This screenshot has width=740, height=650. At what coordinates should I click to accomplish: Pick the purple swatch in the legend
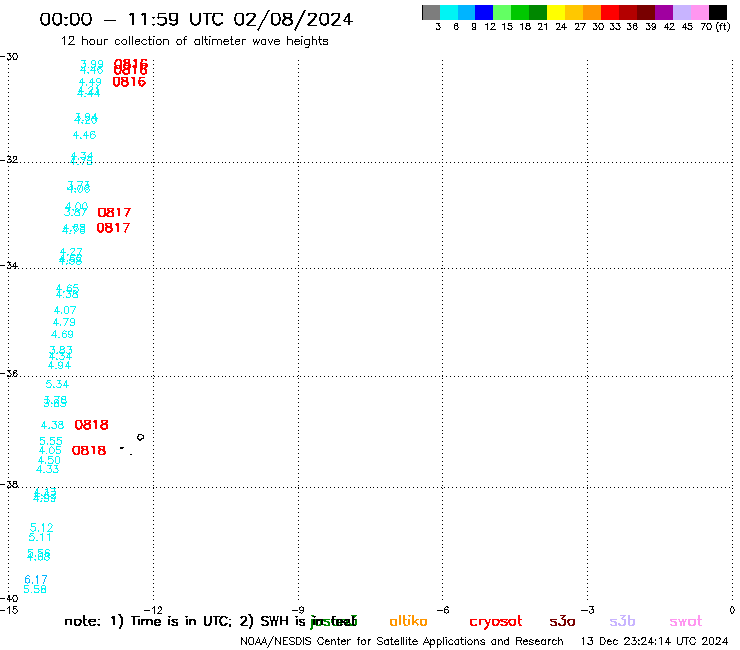click(x=664, y=12)
